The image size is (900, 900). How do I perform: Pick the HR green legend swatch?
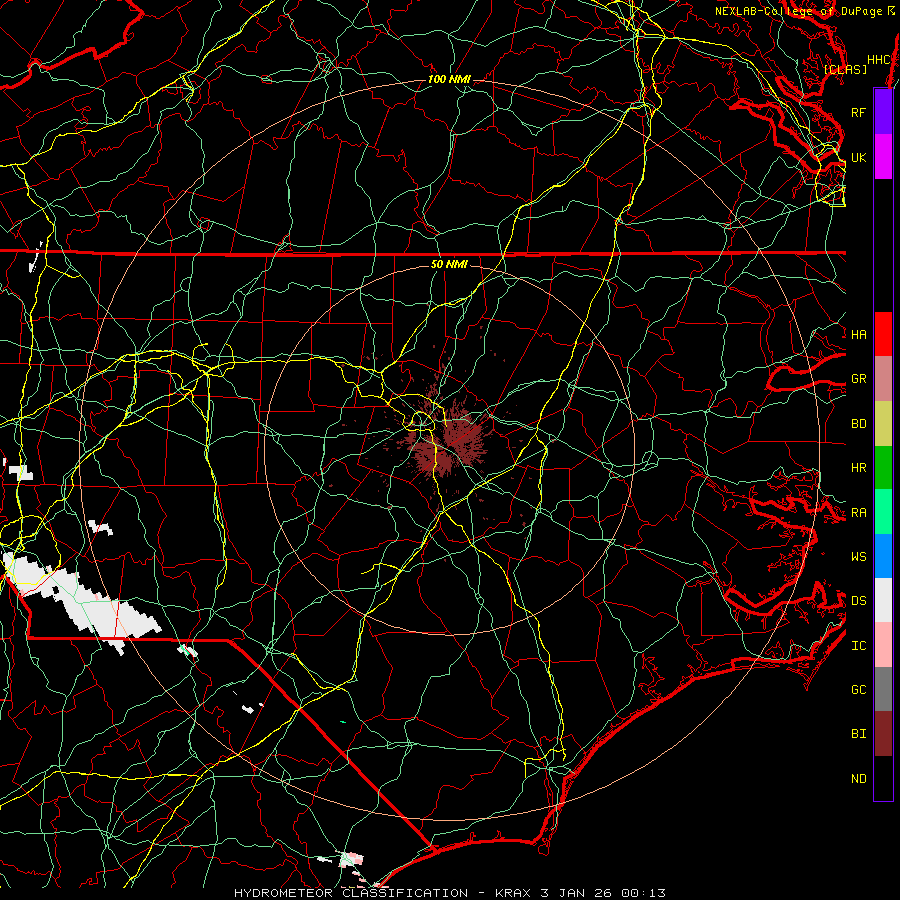pyautogui.click(x=883, y=468)
